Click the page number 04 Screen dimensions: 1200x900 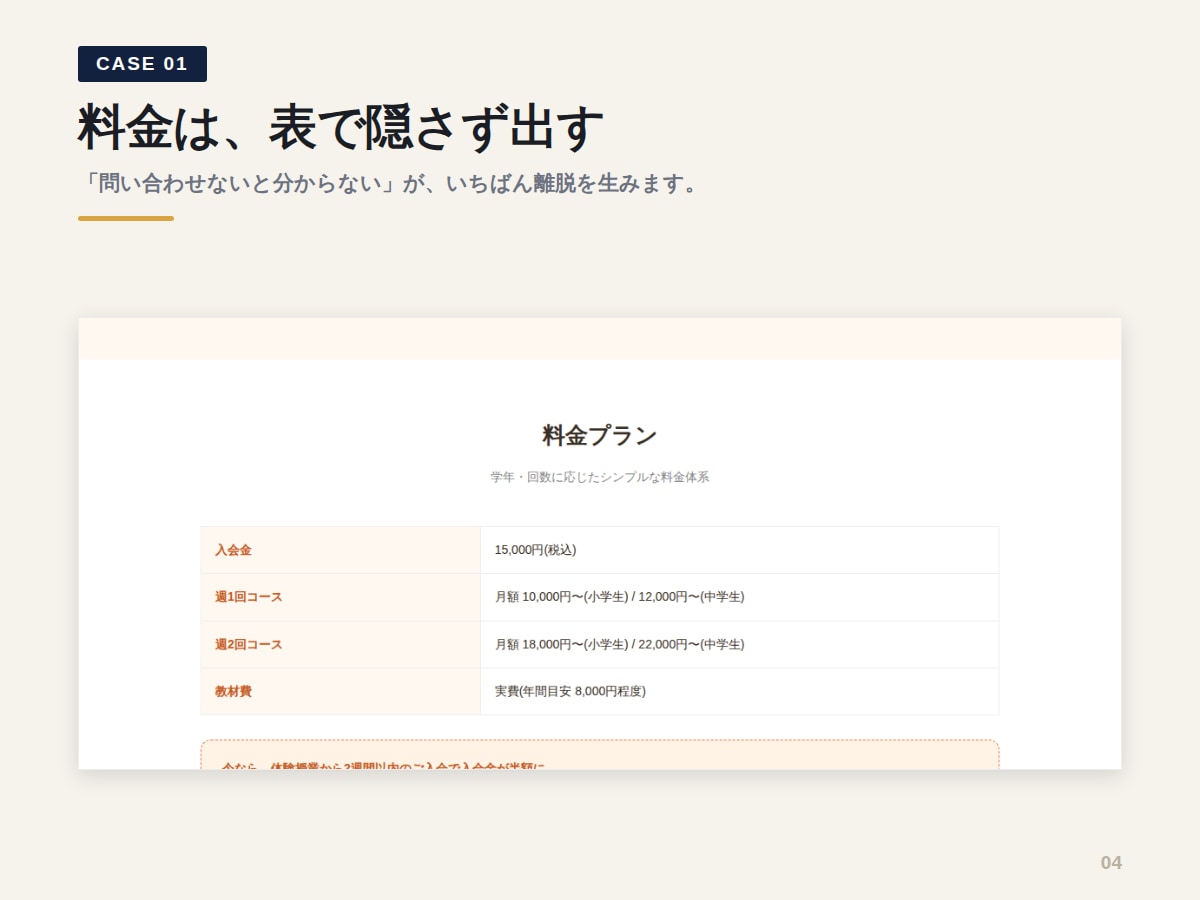point(1111,863)
